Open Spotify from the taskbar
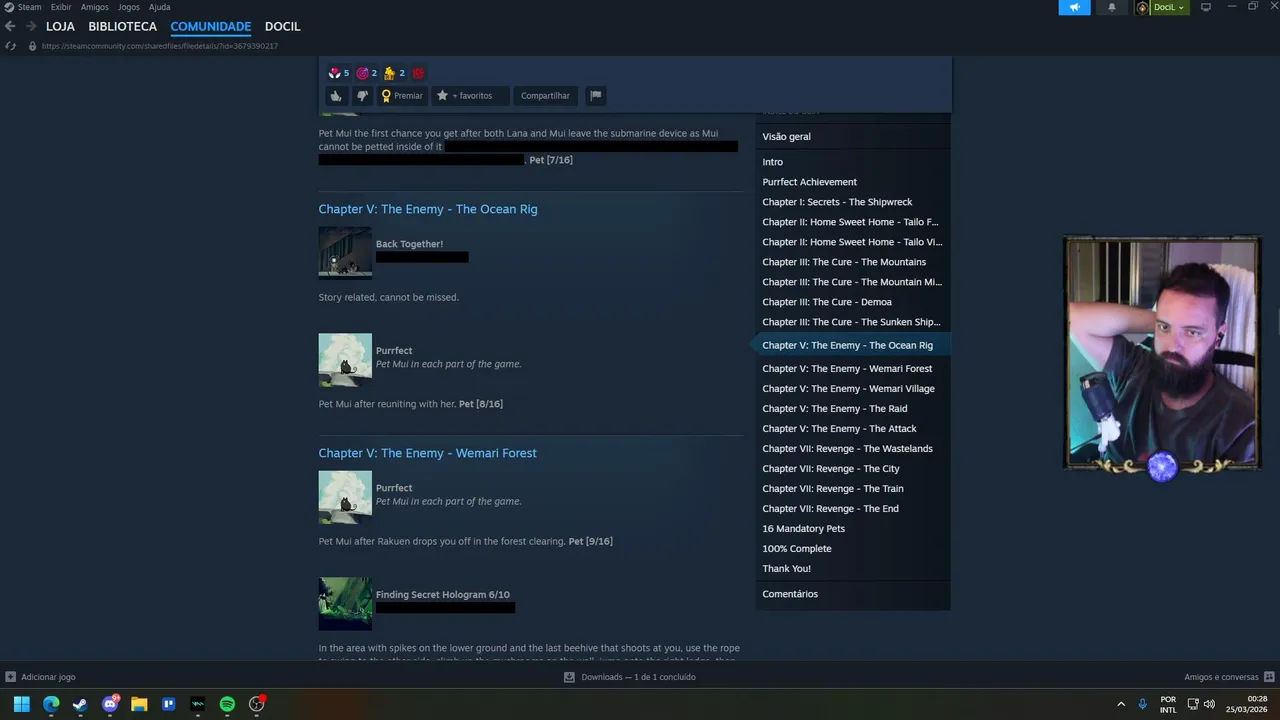This screenshot has width=1280, height=720. pyautogui.click(x=227, y=704)
